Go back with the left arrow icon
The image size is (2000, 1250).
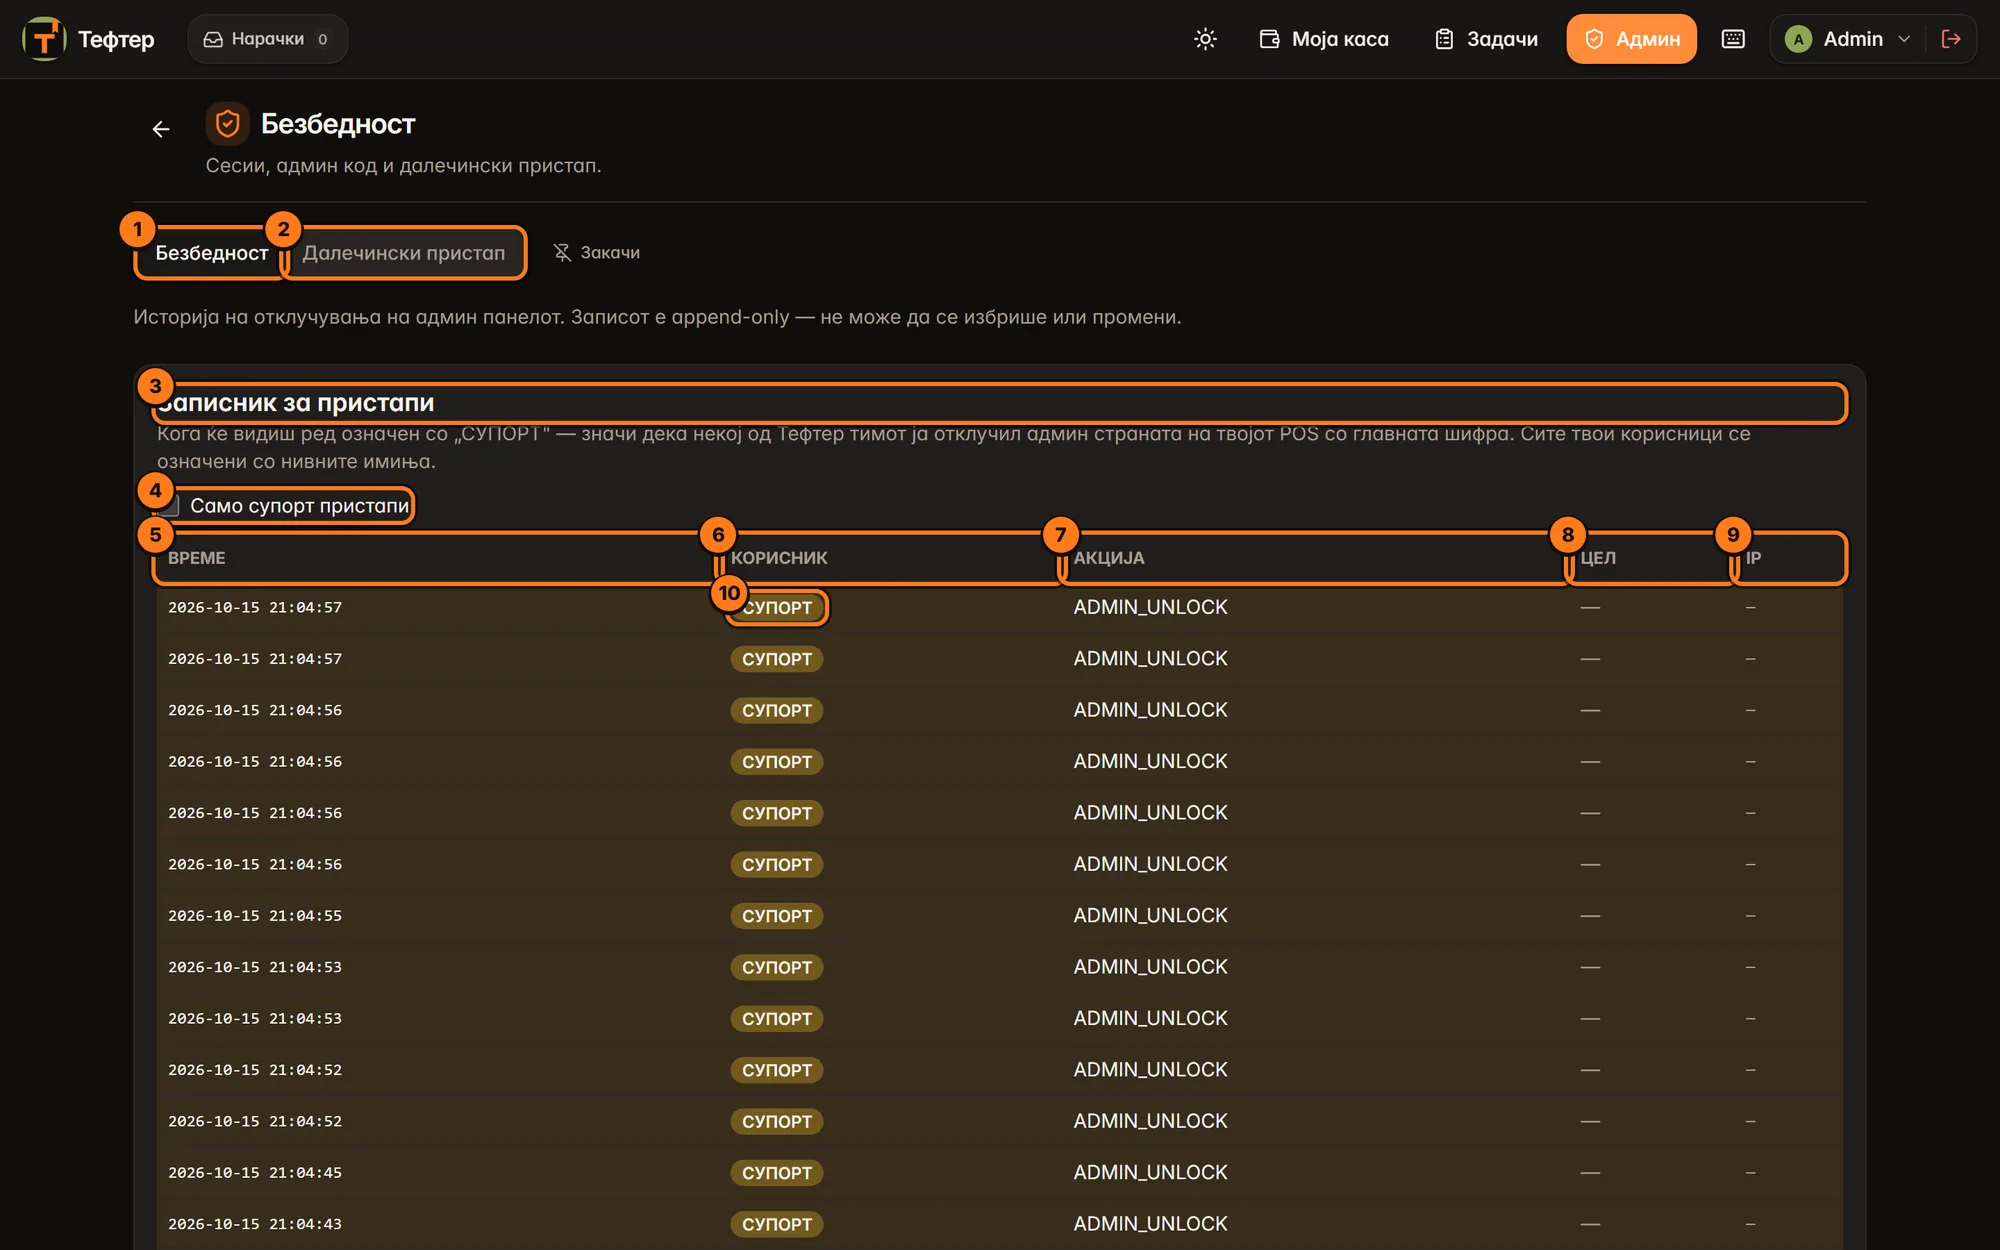tap(161, 129)
